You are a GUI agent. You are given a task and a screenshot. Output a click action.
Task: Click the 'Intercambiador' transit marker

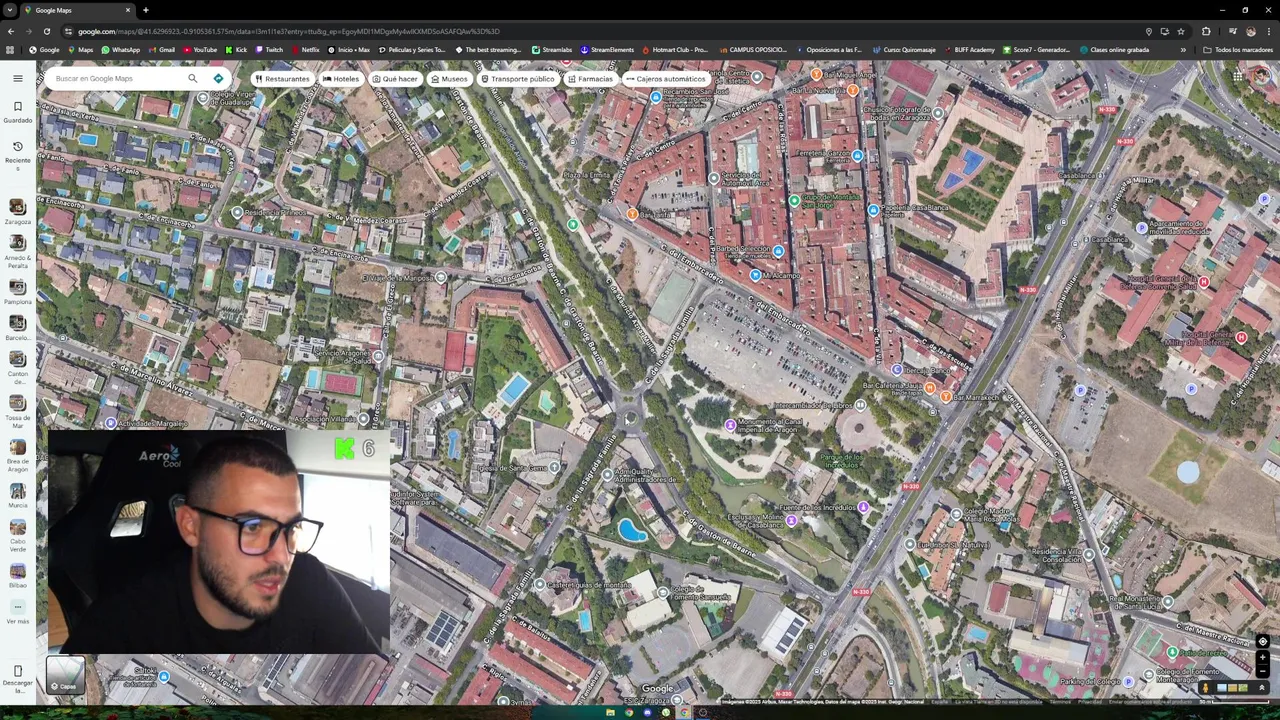click(x=860, y=405)
